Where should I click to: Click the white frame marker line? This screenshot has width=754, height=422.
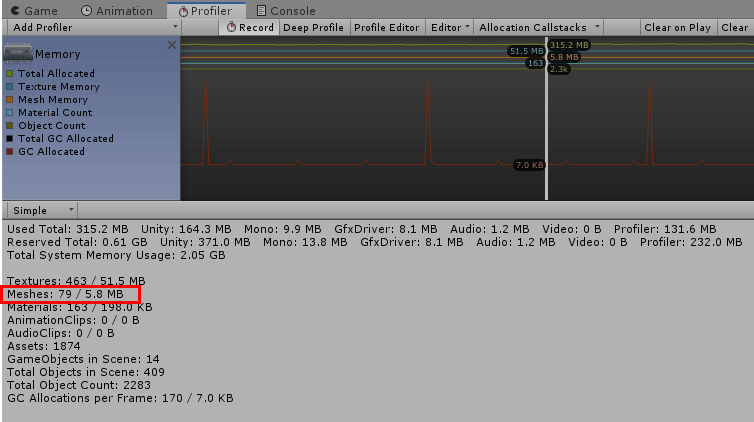546,118
